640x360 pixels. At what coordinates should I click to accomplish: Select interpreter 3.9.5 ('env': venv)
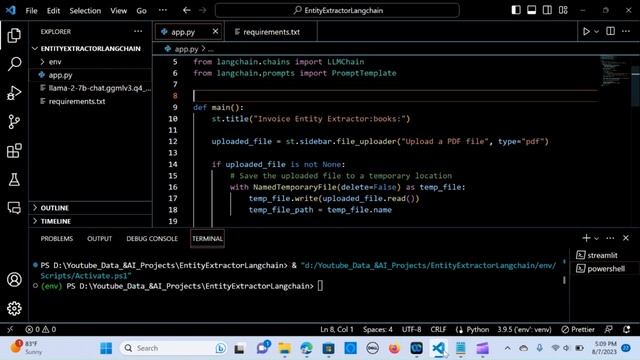coord(524,329)
